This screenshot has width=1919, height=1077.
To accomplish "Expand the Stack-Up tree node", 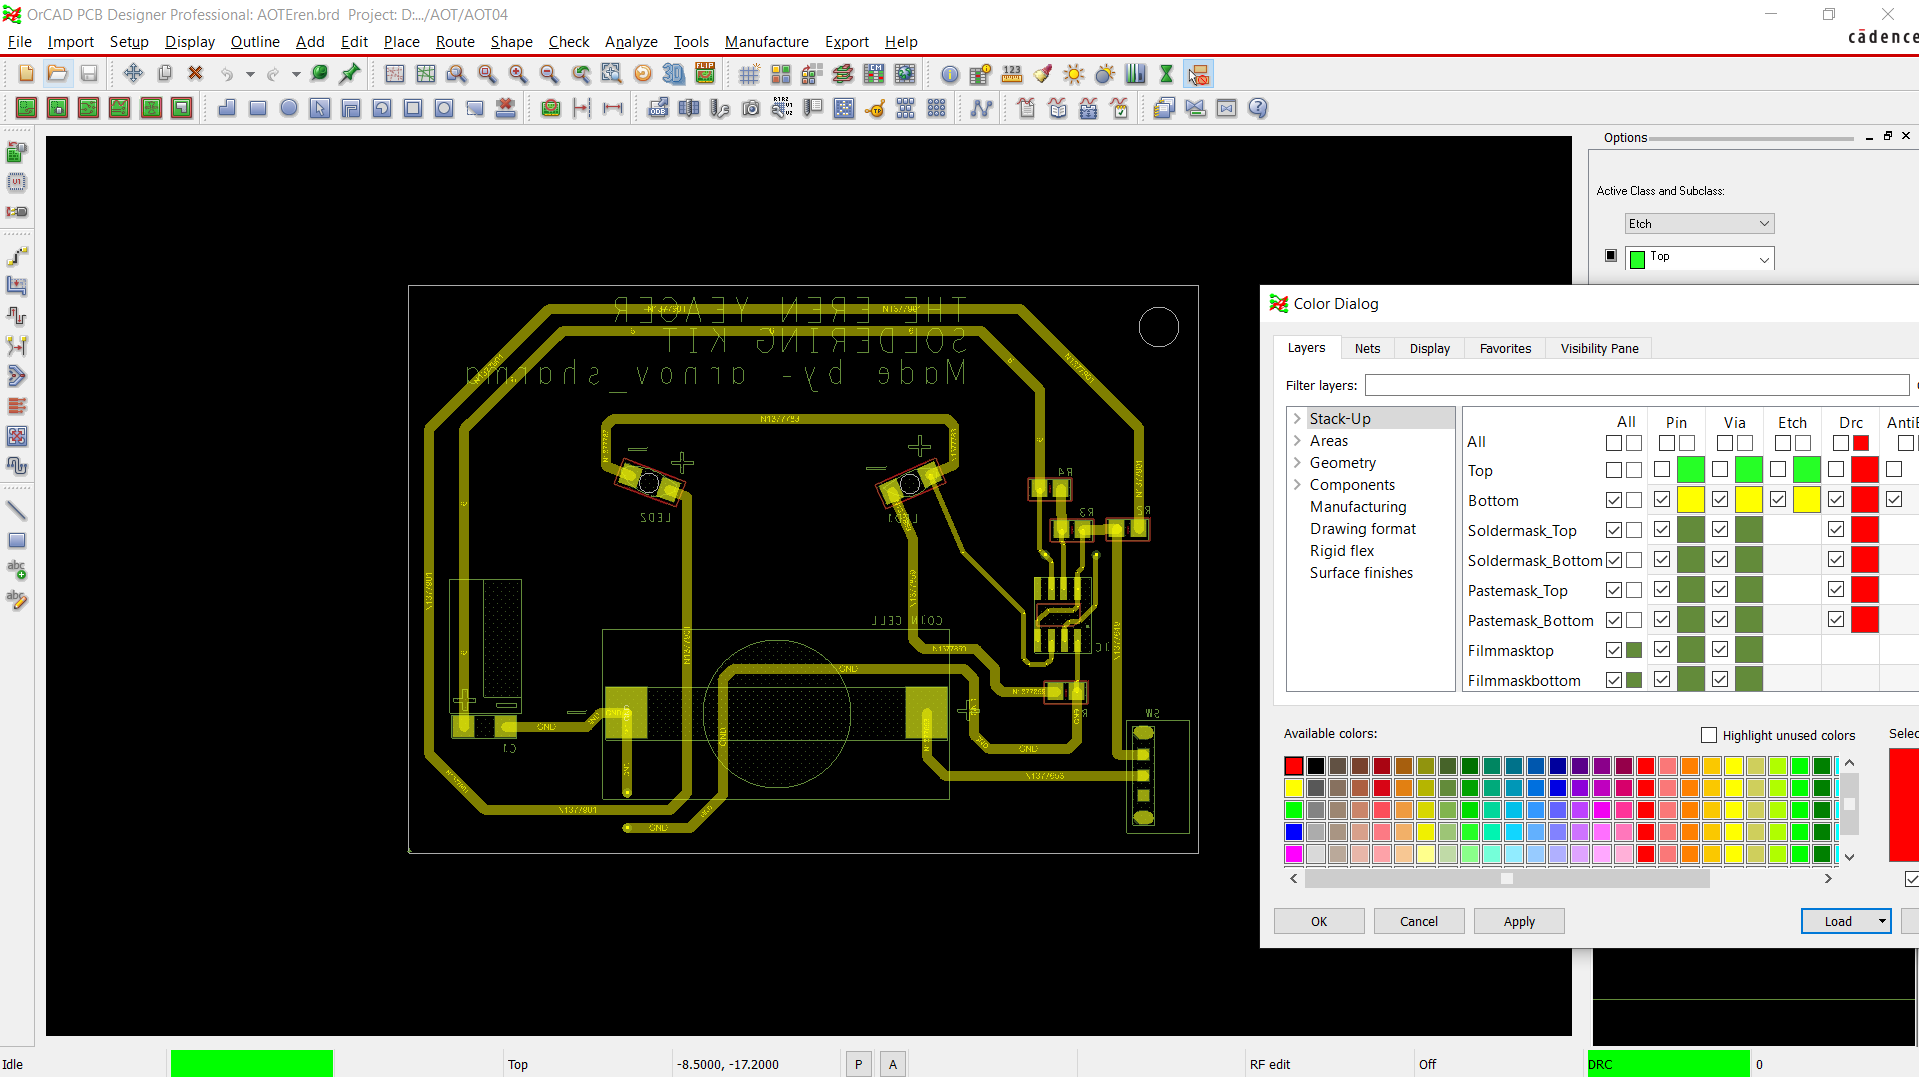I will 1297,419.
